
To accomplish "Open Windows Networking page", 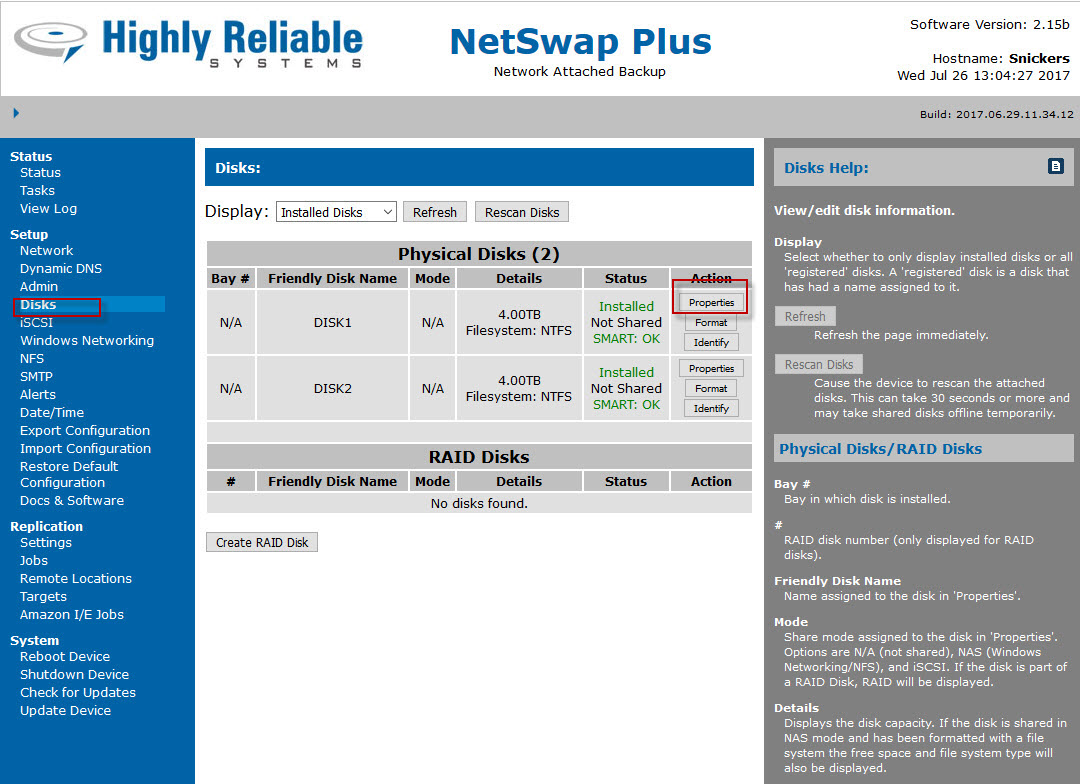I will 87,340.
